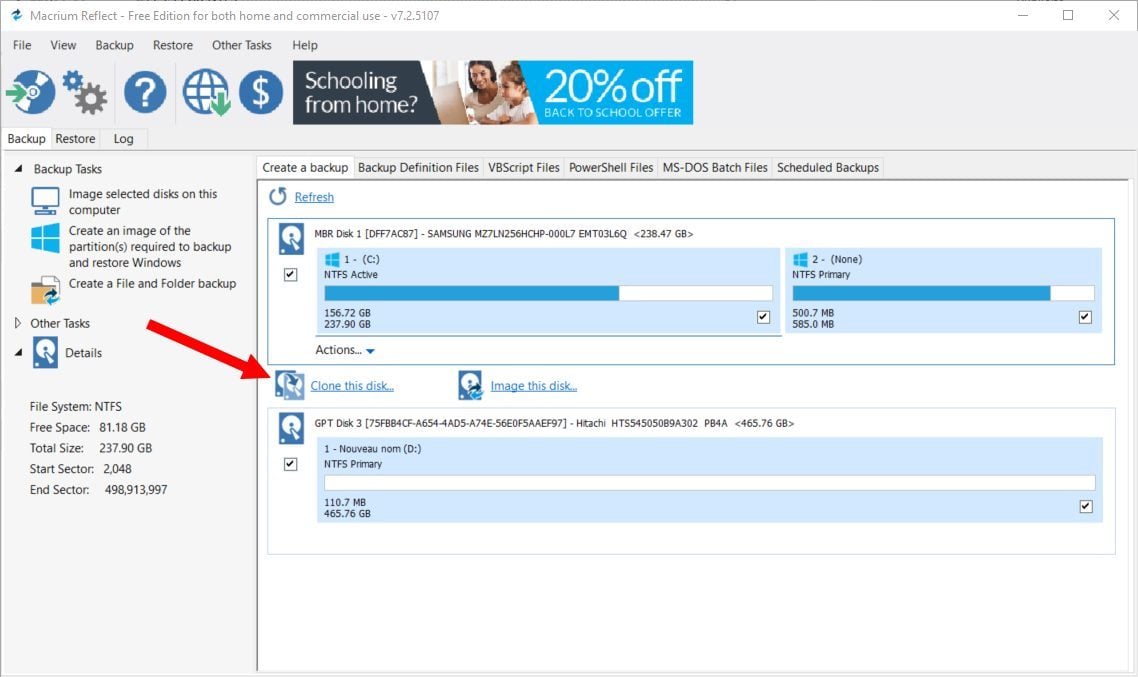Image resolution: width=1138 pixels, height=677 pixels.
Task: Click the Image this disk link
Action: tap(533, 385)
